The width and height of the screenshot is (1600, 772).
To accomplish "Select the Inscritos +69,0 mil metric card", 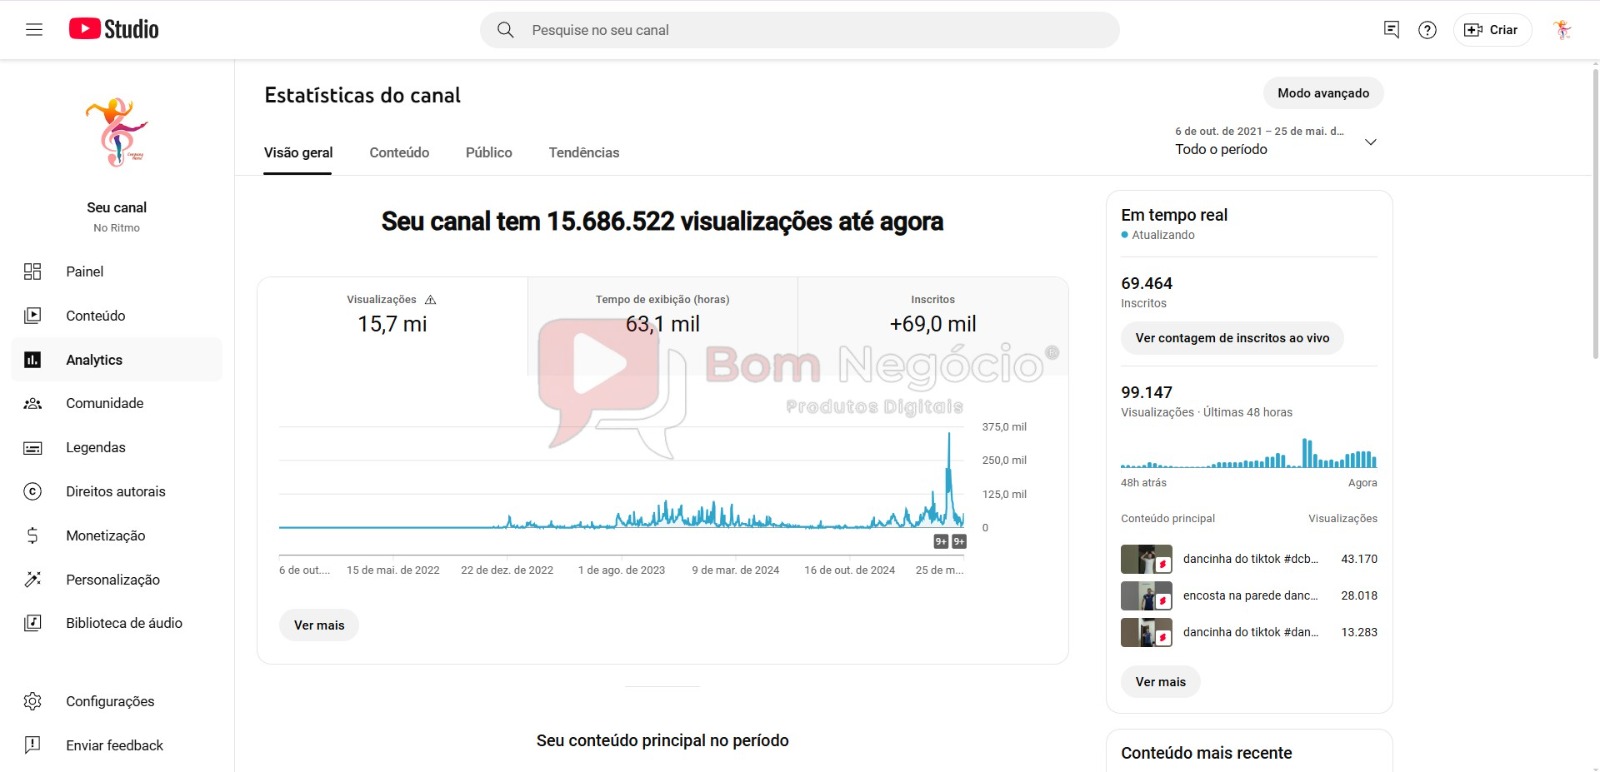I will 933,326.
